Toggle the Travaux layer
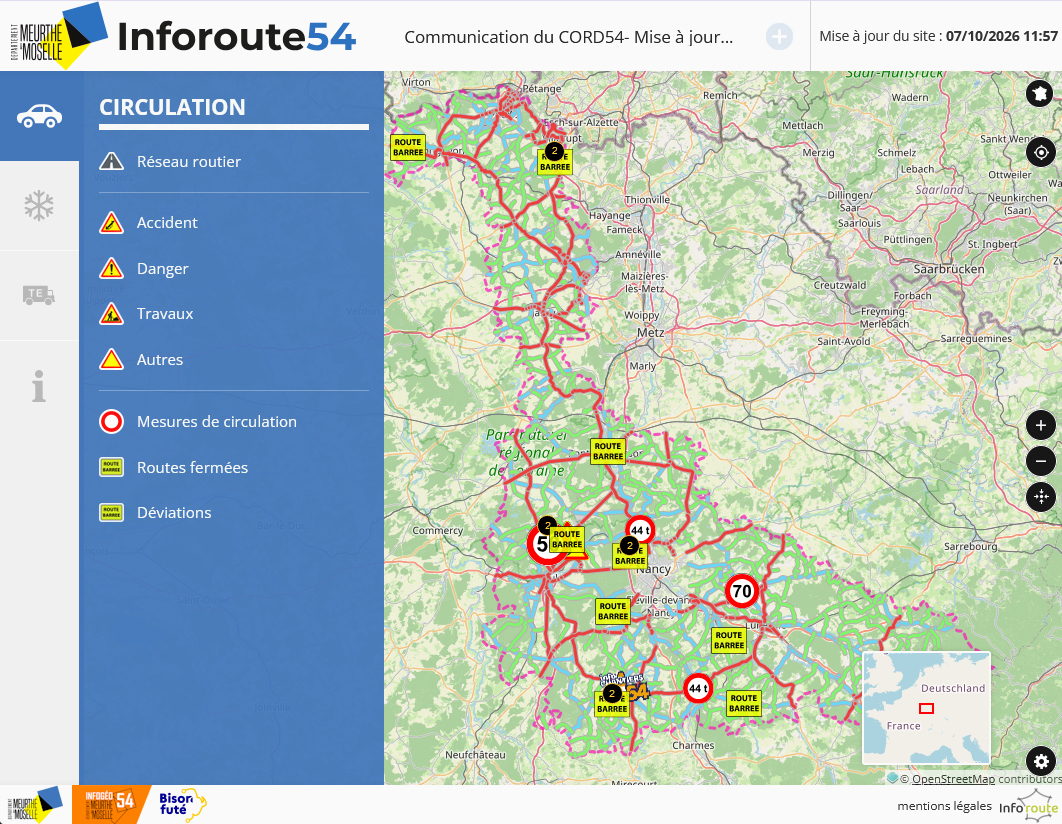The image size is (1062, 824). tap(146, 313)
